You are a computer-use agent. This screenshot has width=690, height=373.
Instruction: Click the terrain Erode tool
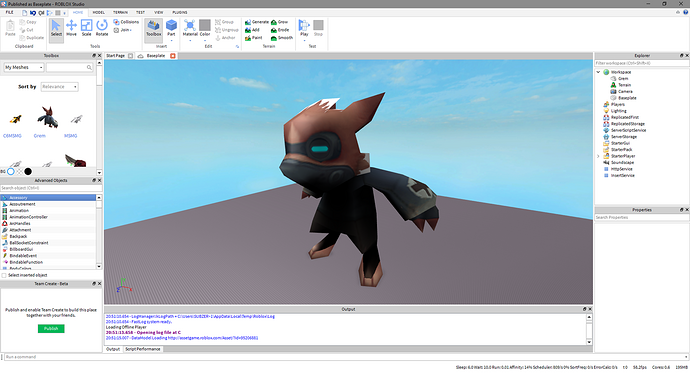(281, 30)
